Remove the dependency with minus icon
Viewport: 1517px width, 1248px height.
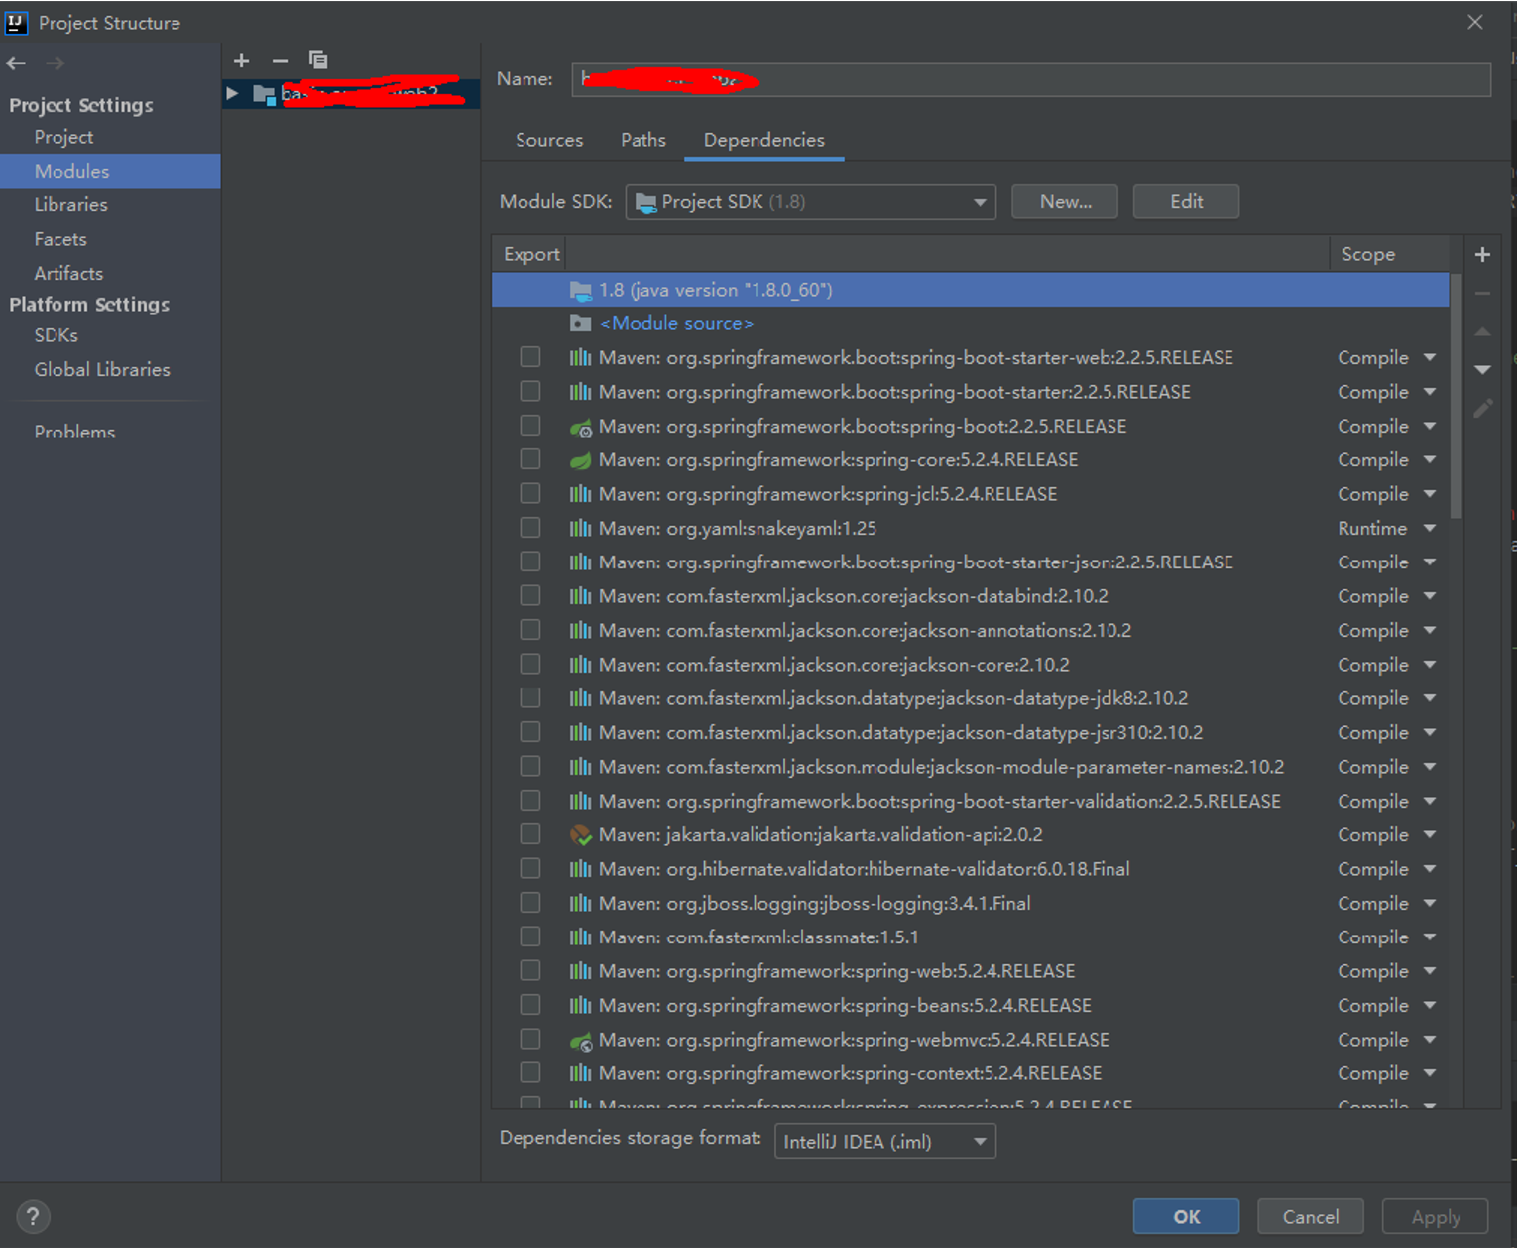[x=1482, y=294]
